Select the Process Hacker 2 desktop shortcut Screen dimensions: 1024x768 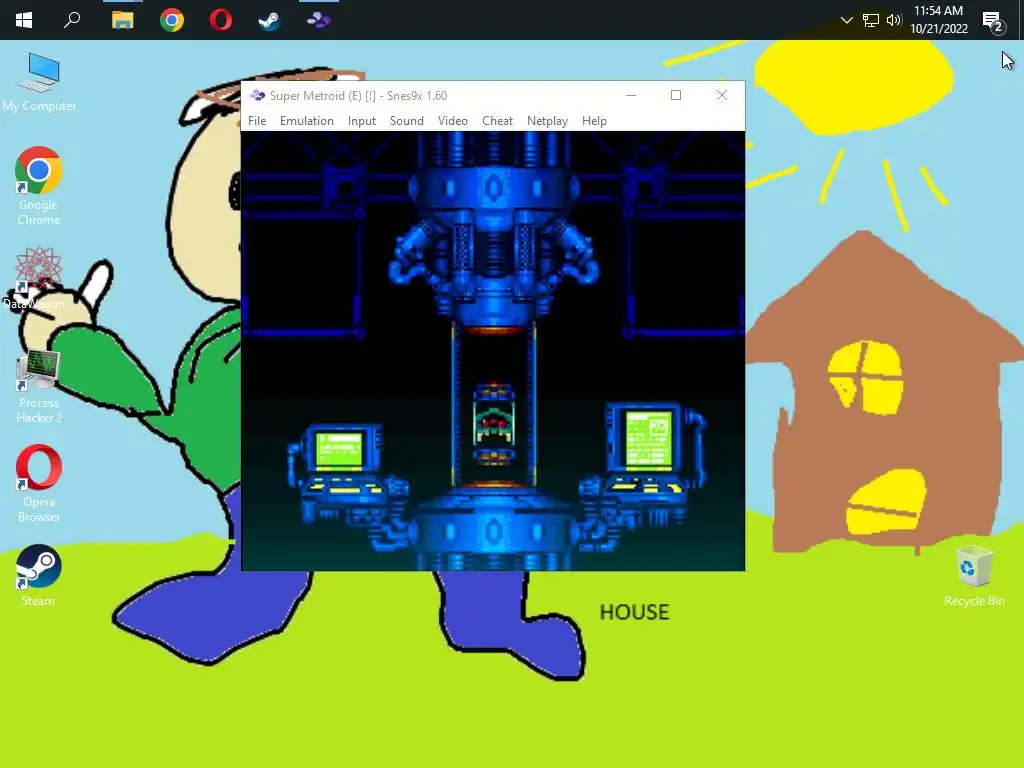[39, 387]
